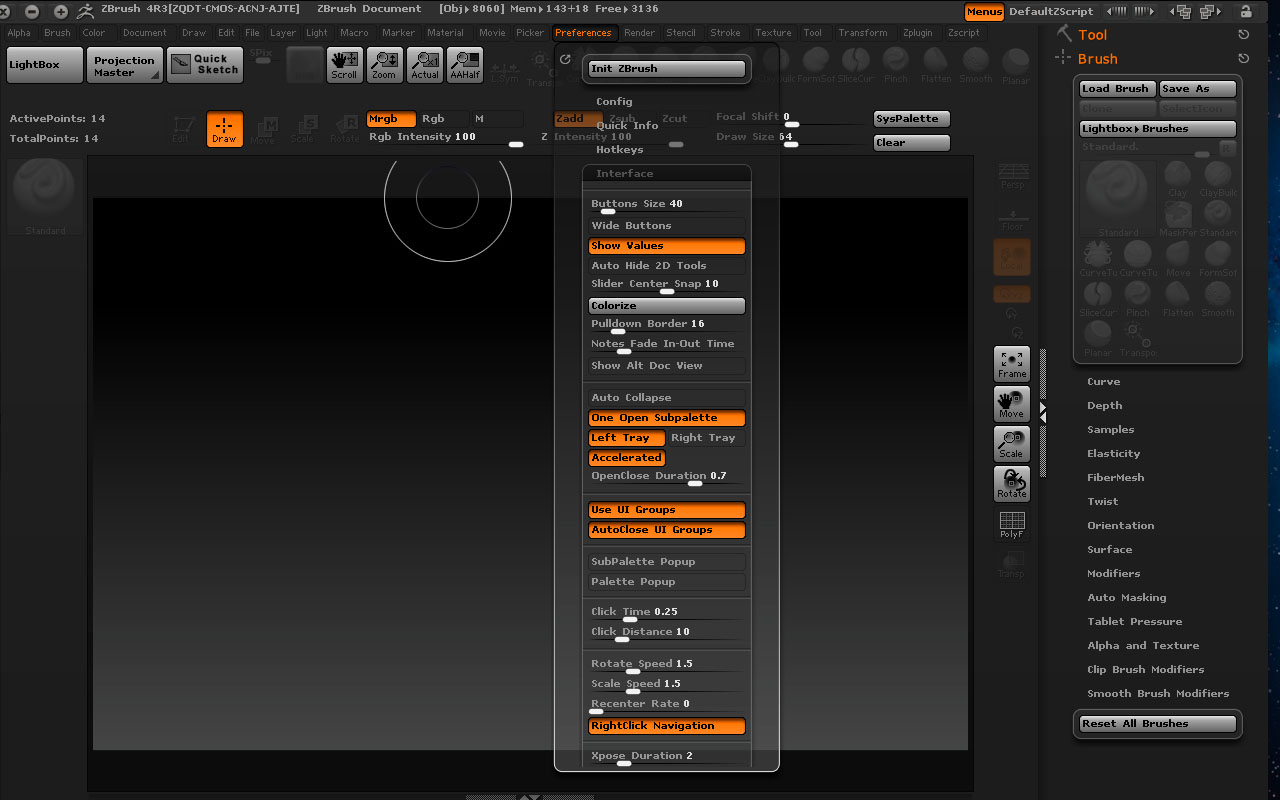Toggle the PolyF wireframe icon
Screen dimensions: 1280x800
(1012, 524)
